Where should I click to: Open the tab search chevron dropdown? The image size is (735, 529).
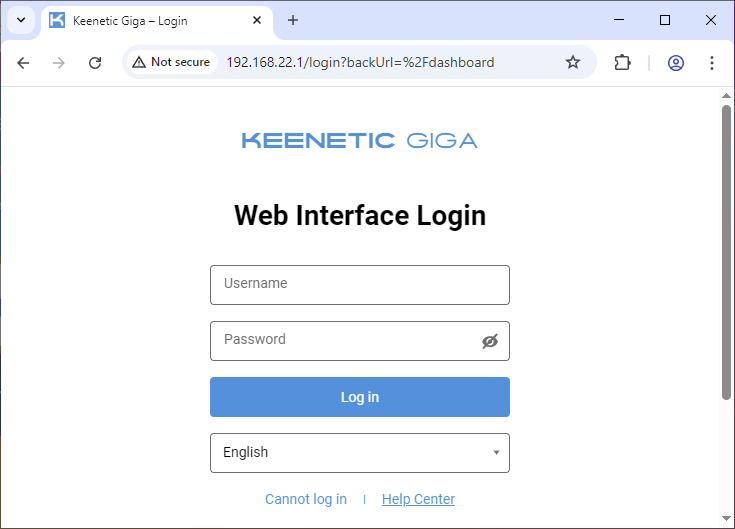(20, 21)
